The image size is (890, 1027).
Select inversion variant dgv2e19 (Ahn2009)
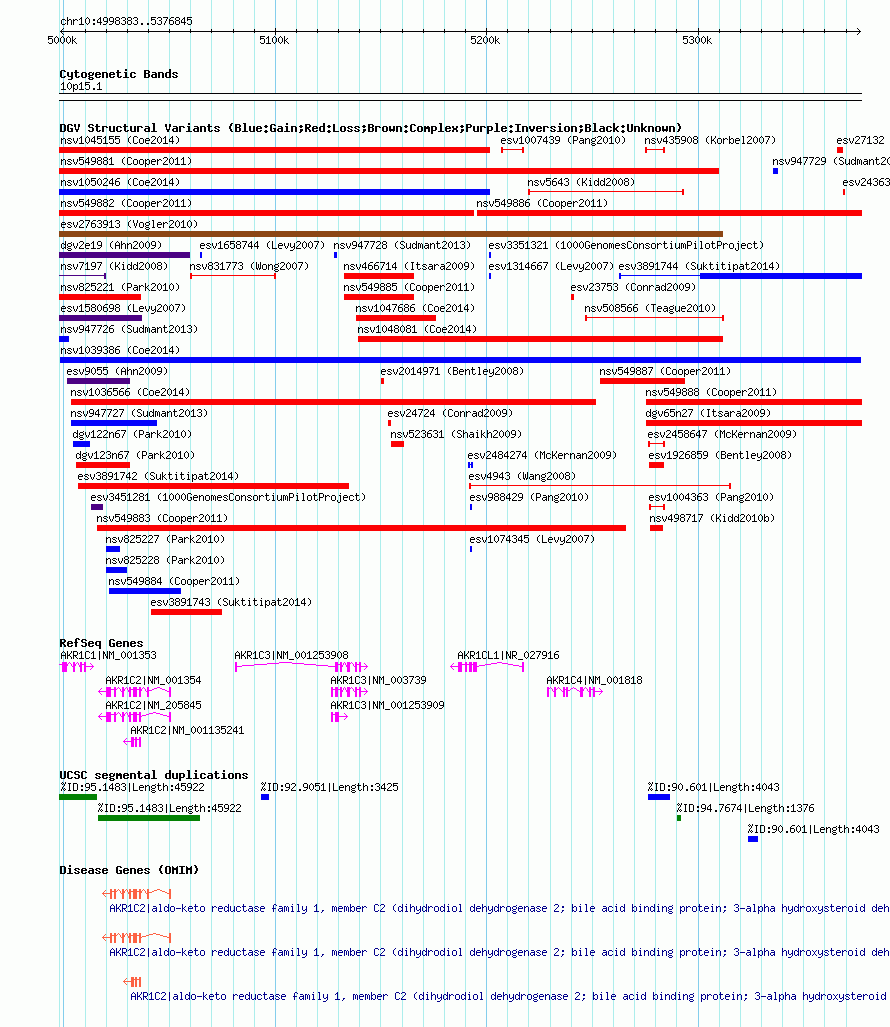tap(111, 245)
